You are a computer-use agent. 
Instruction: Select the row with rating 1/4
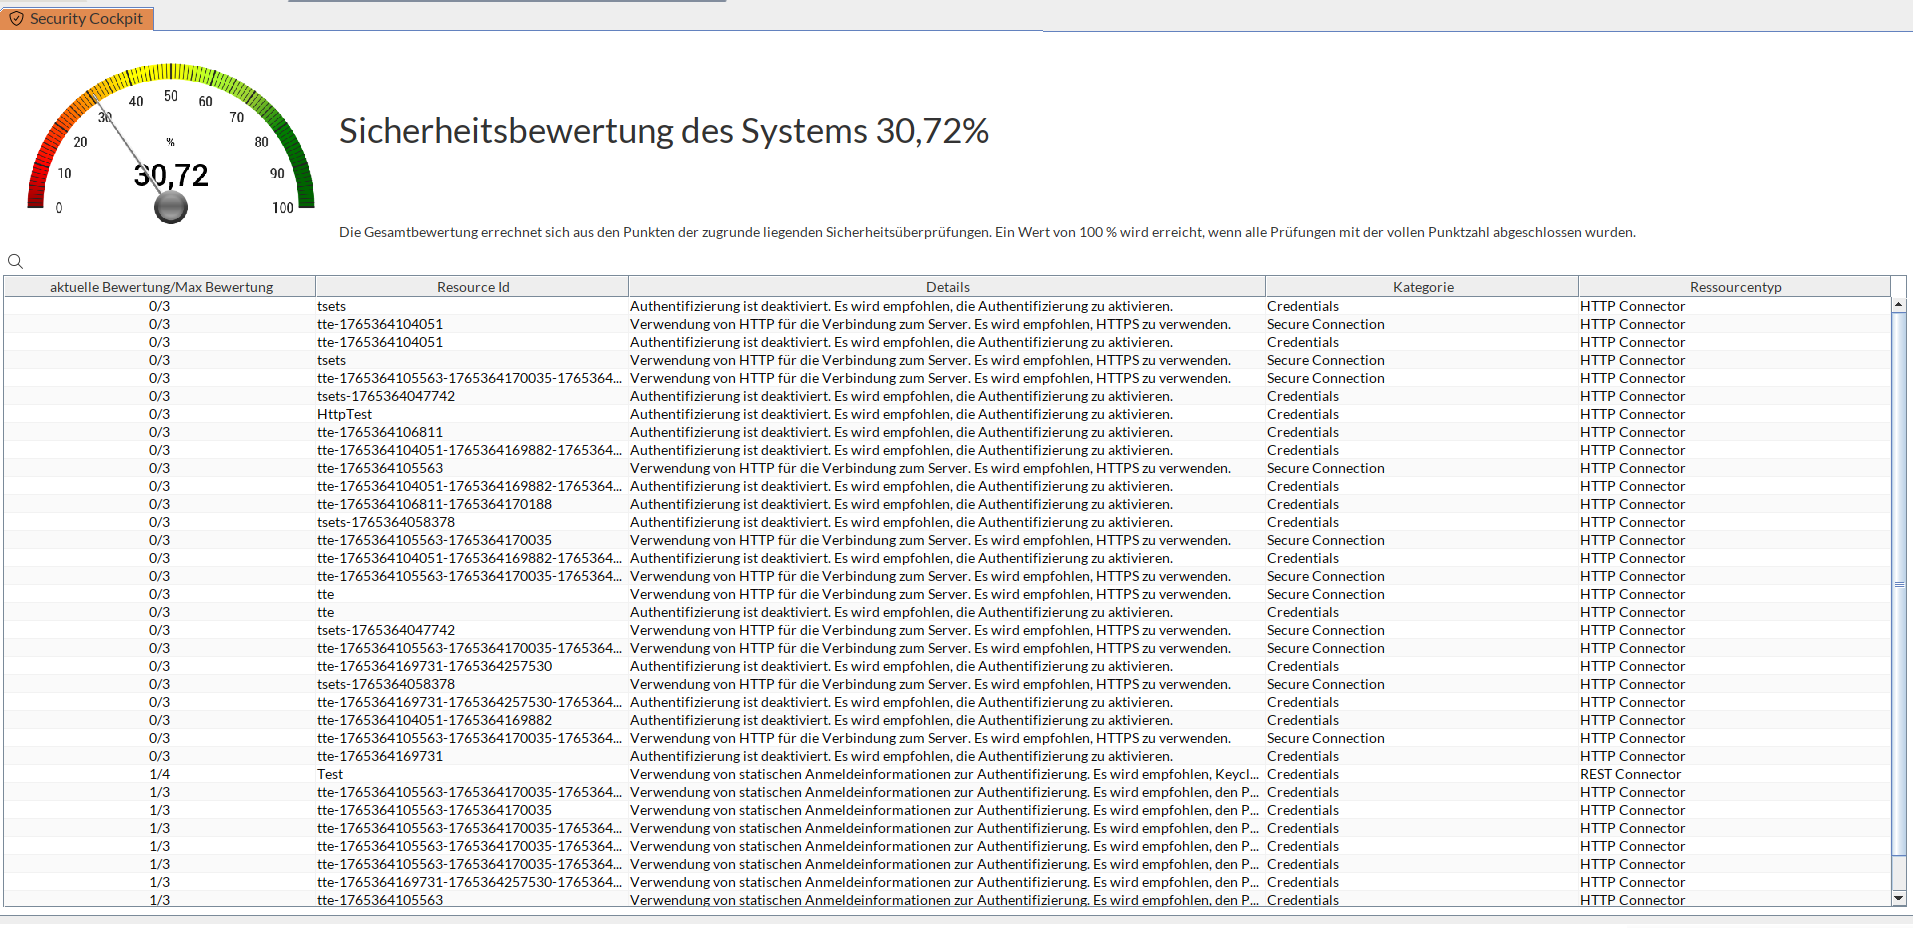[160, 774]
